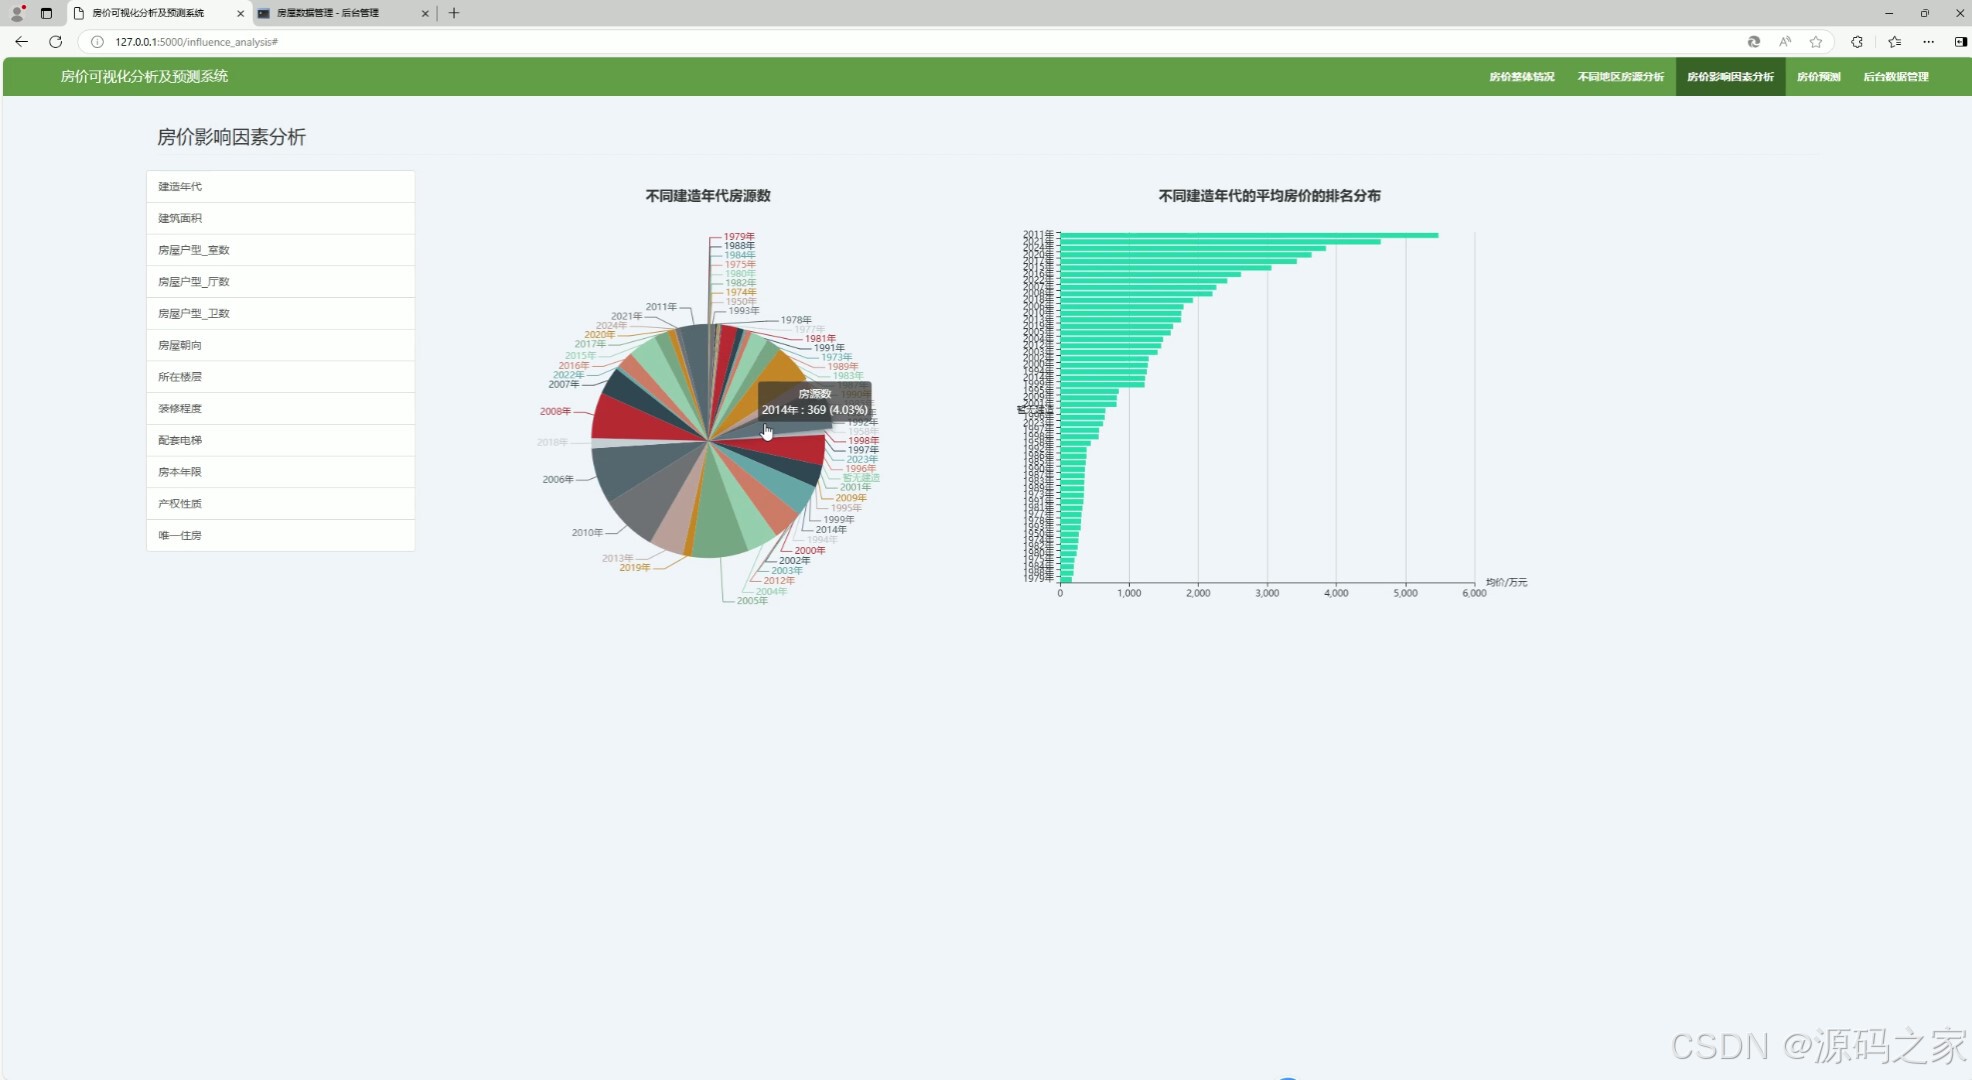The width and height of the screenshot is (1972, 1080).
Task: Open 房价预测 navigation item
Action: [x=1818, y=77]
